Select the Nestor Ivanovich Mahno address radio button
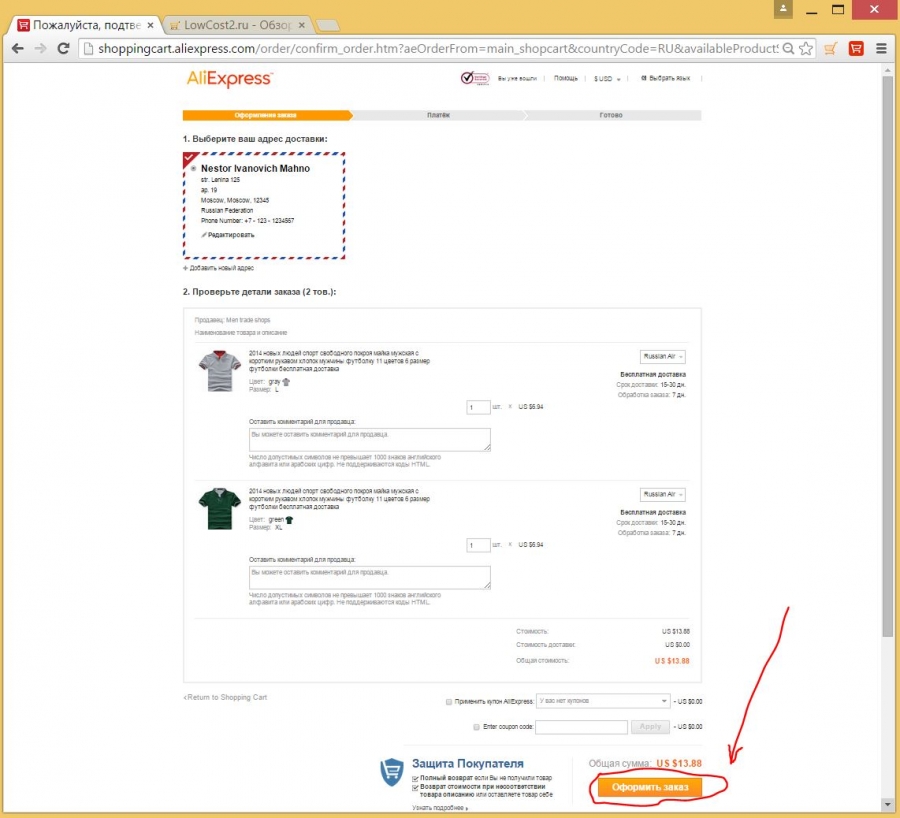This screenshot has height=818, width=900. [x=193, y=168]
